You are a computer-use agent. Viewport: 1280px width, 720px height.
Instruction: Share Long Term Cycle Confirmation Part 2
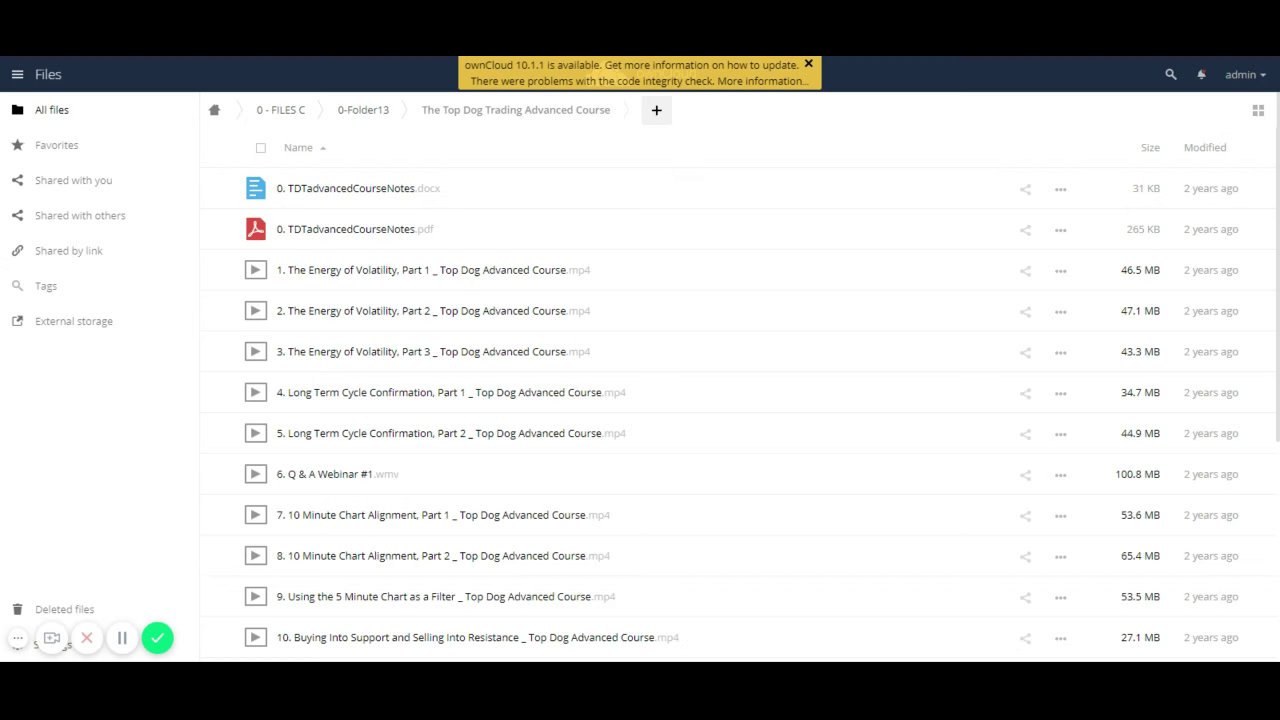pos(1025,434)
